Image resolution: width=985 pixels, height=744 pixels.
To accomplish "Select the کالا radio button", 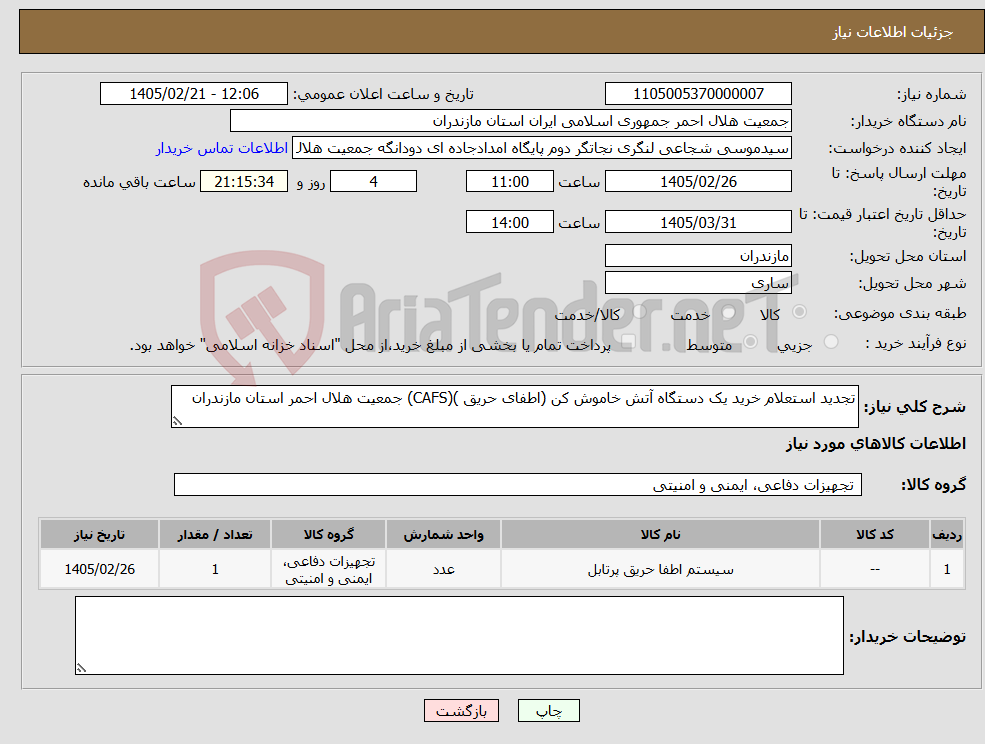I will pyautogui.click(x=800, y=312).
